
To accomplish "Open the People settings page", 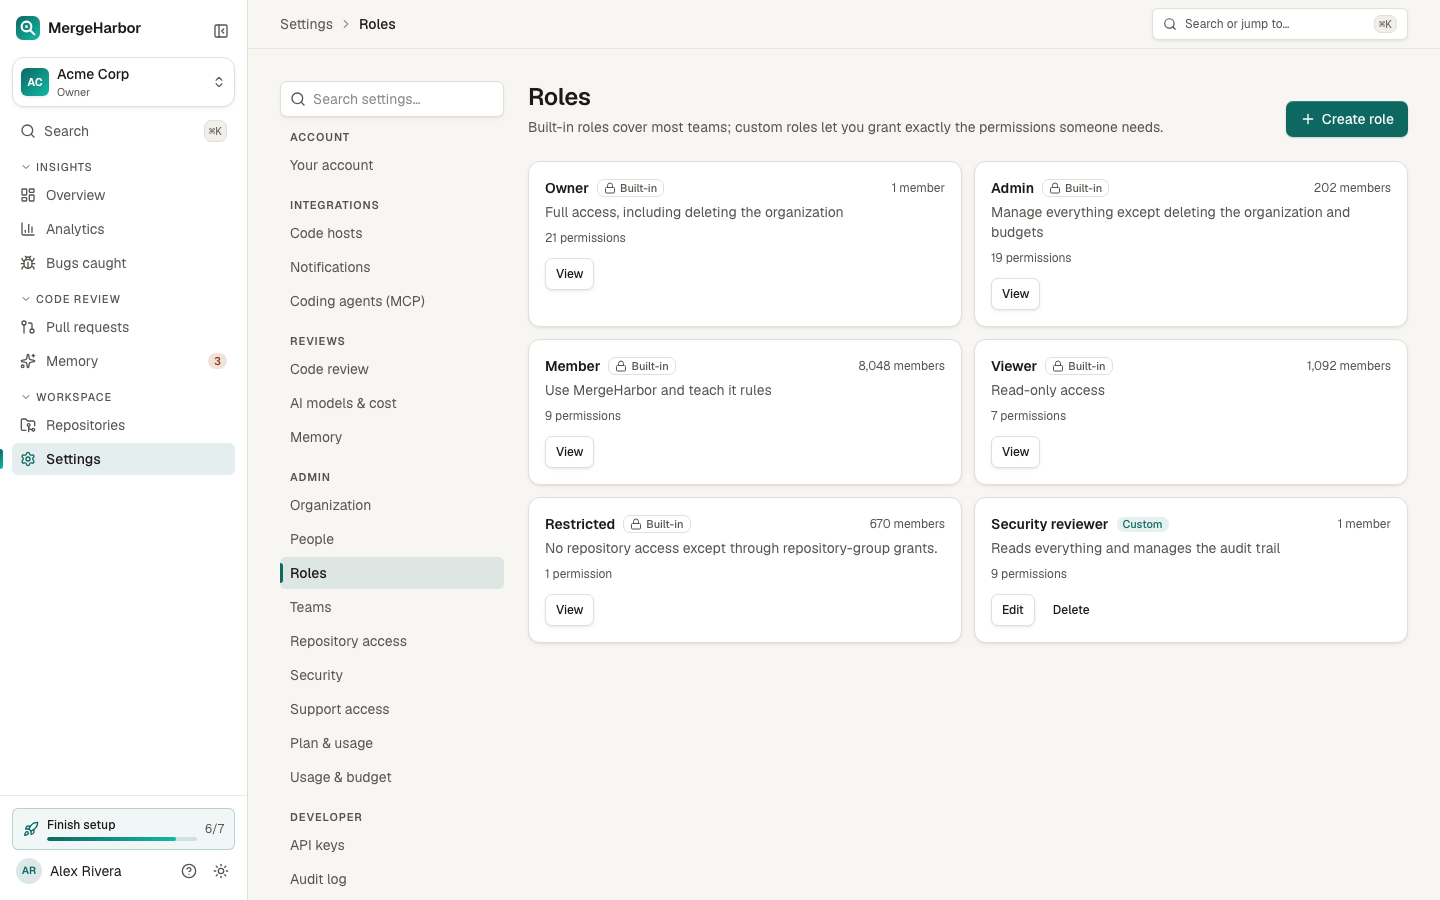I will tap(392, 539).
